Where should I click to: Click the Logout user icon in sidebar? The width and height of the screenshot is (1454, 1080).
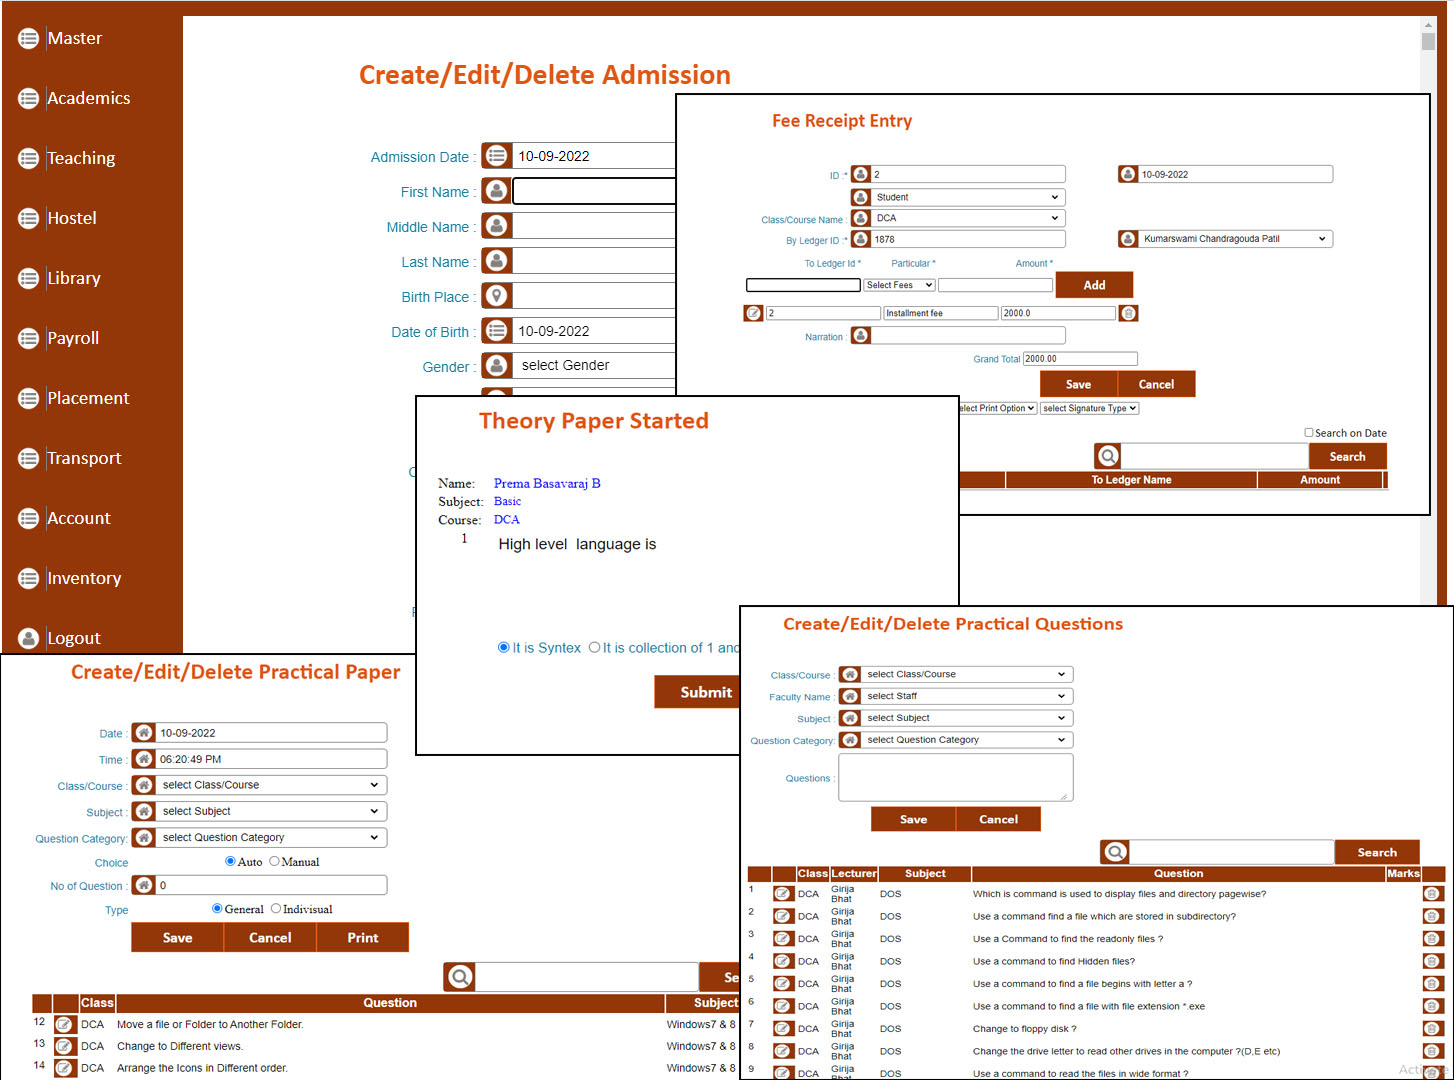(x=29, y=638)
